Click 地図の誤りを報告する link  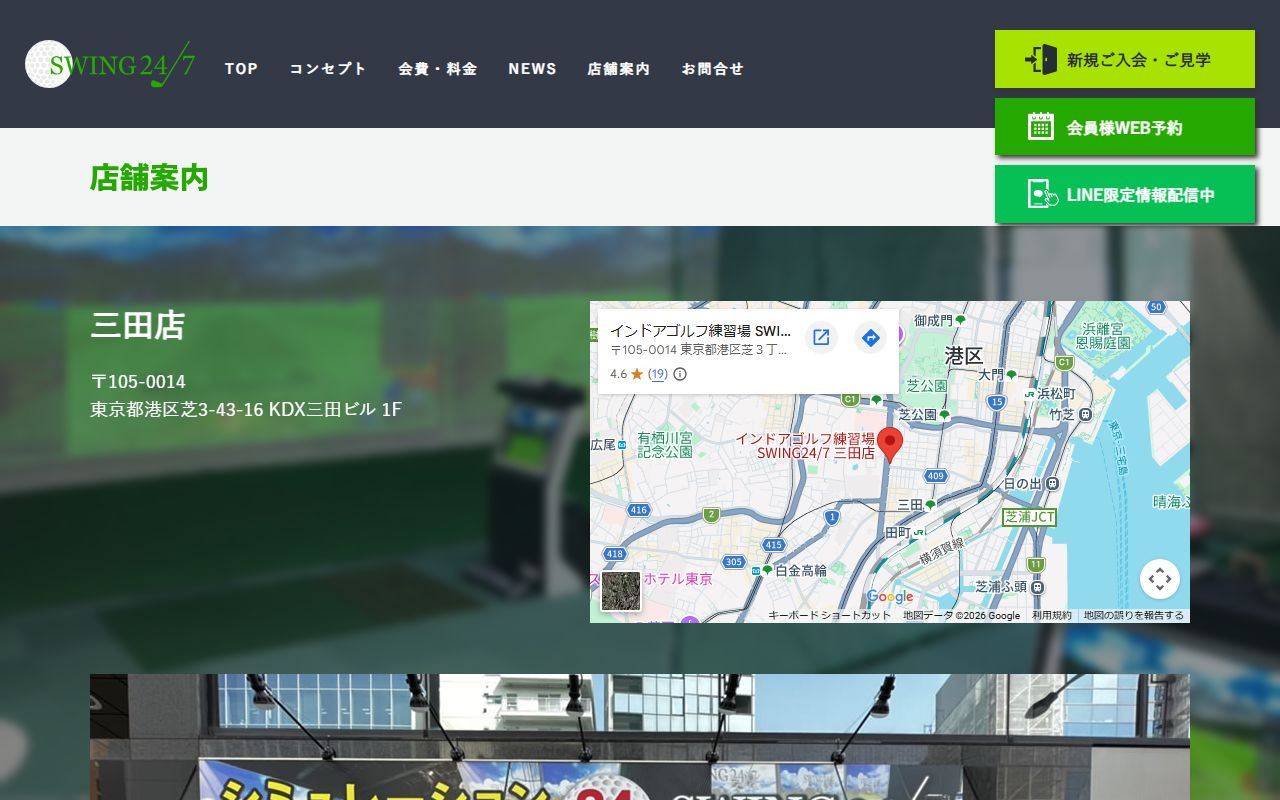coord(1134,616)
